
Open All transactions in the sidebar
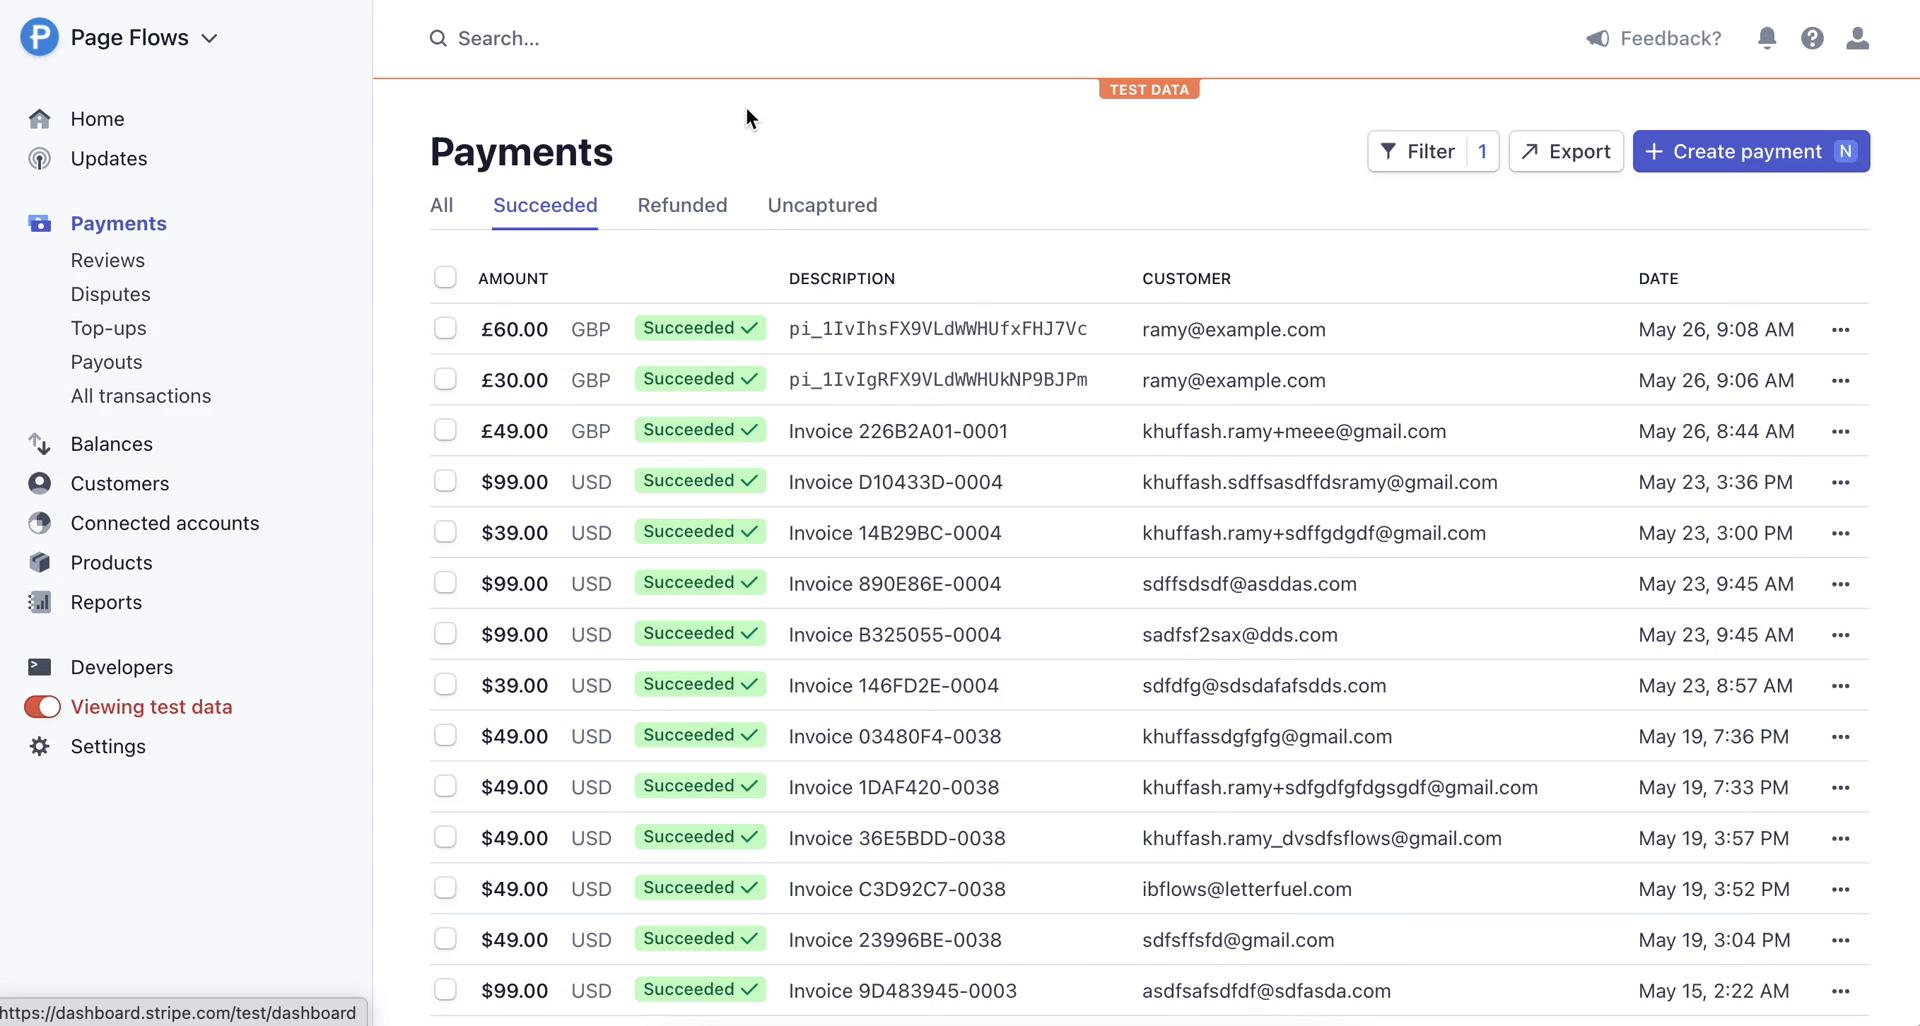[141, 396]
